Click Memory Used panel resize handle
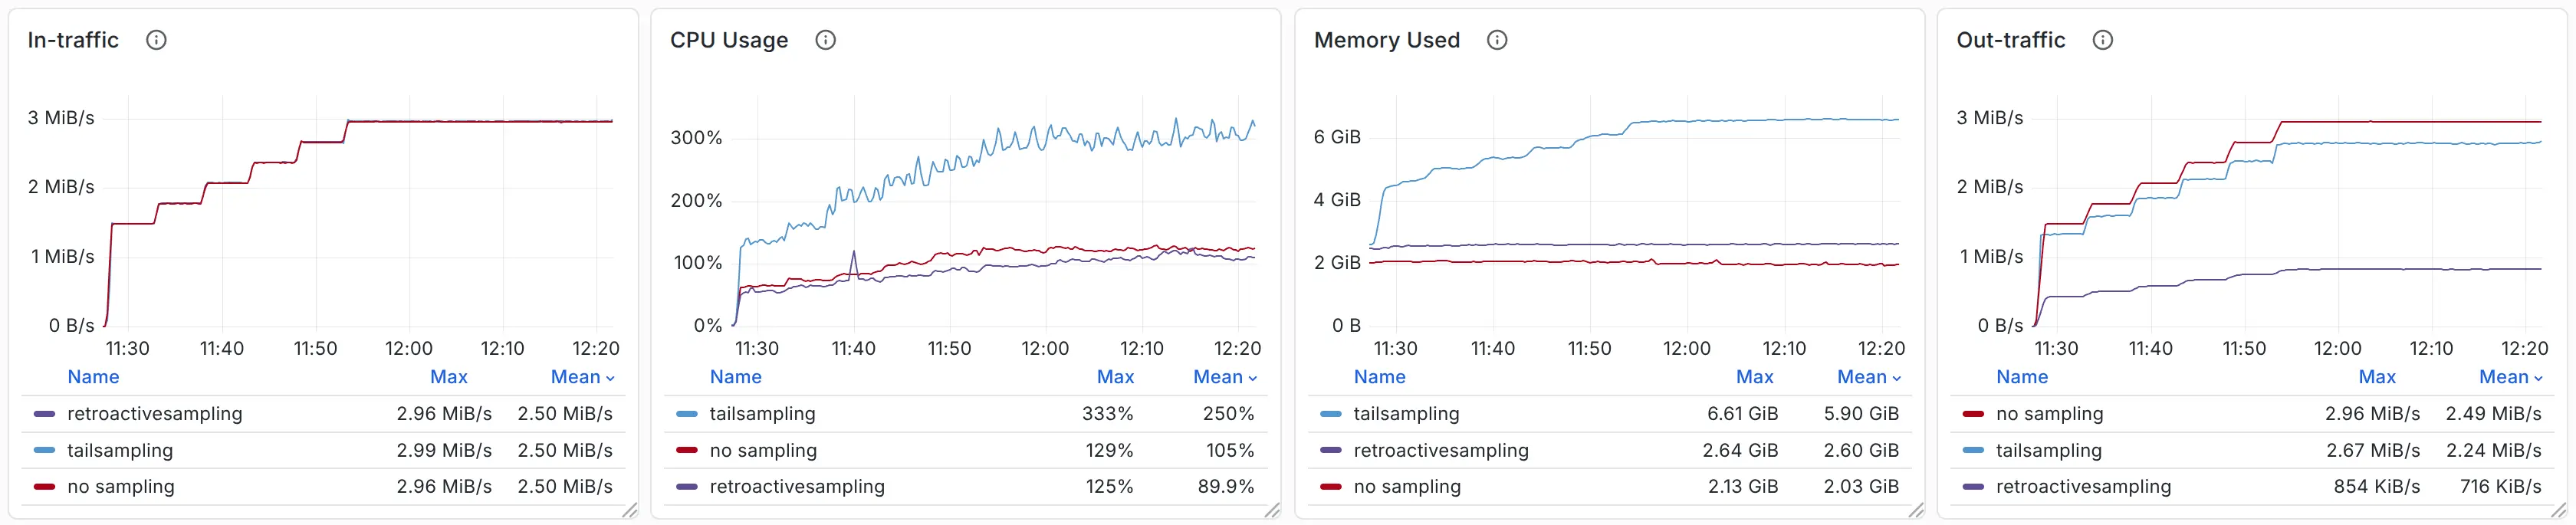The height and width of the screenshot is (525, 2576). tap(1915, 510)
